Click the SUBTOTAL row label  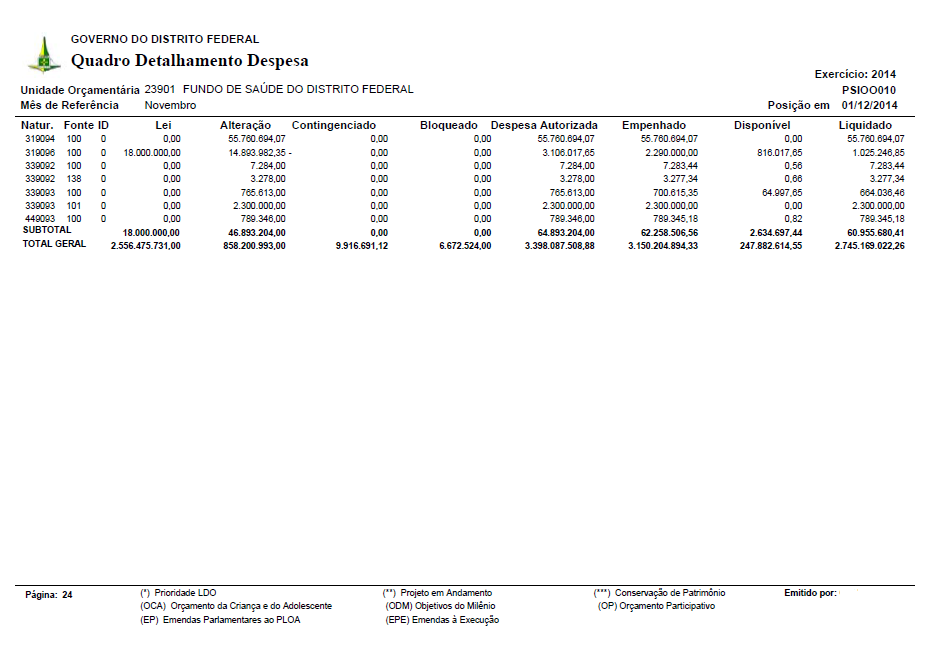click(47, 230)
